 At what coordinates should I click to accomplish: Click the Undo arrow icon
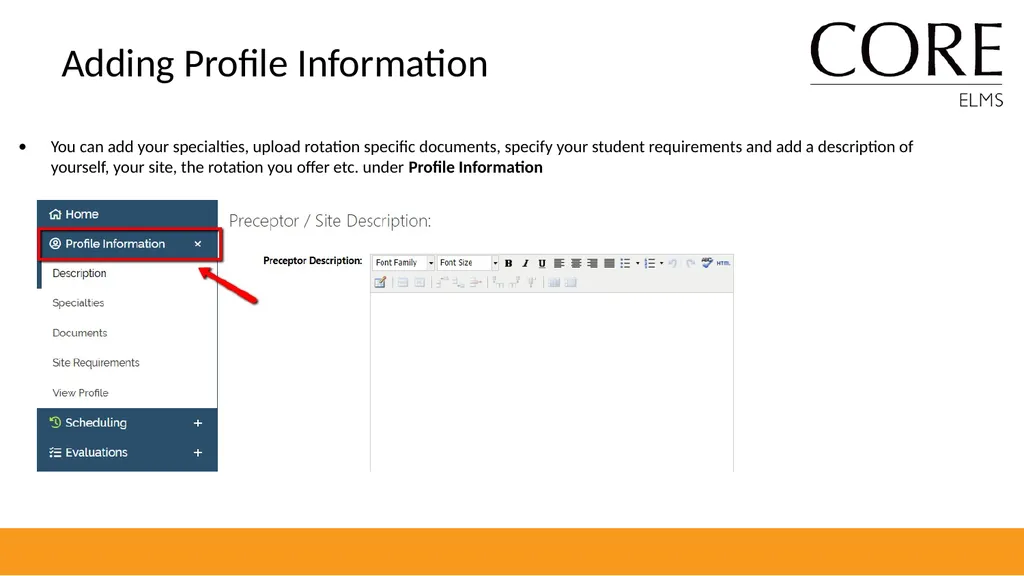[x=673, y=263]
